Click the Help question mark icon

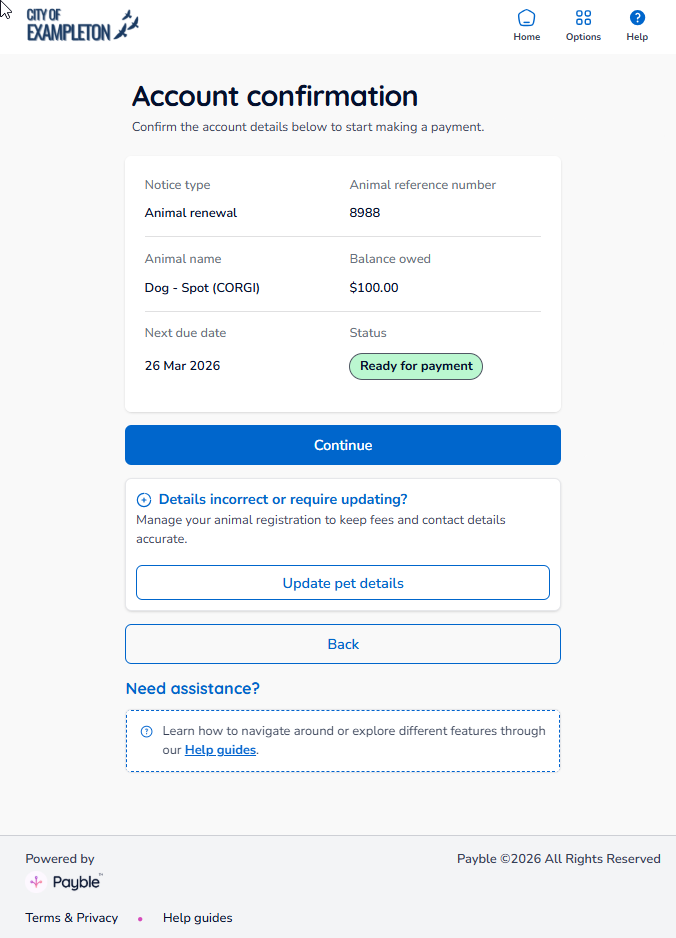point(637,17)
